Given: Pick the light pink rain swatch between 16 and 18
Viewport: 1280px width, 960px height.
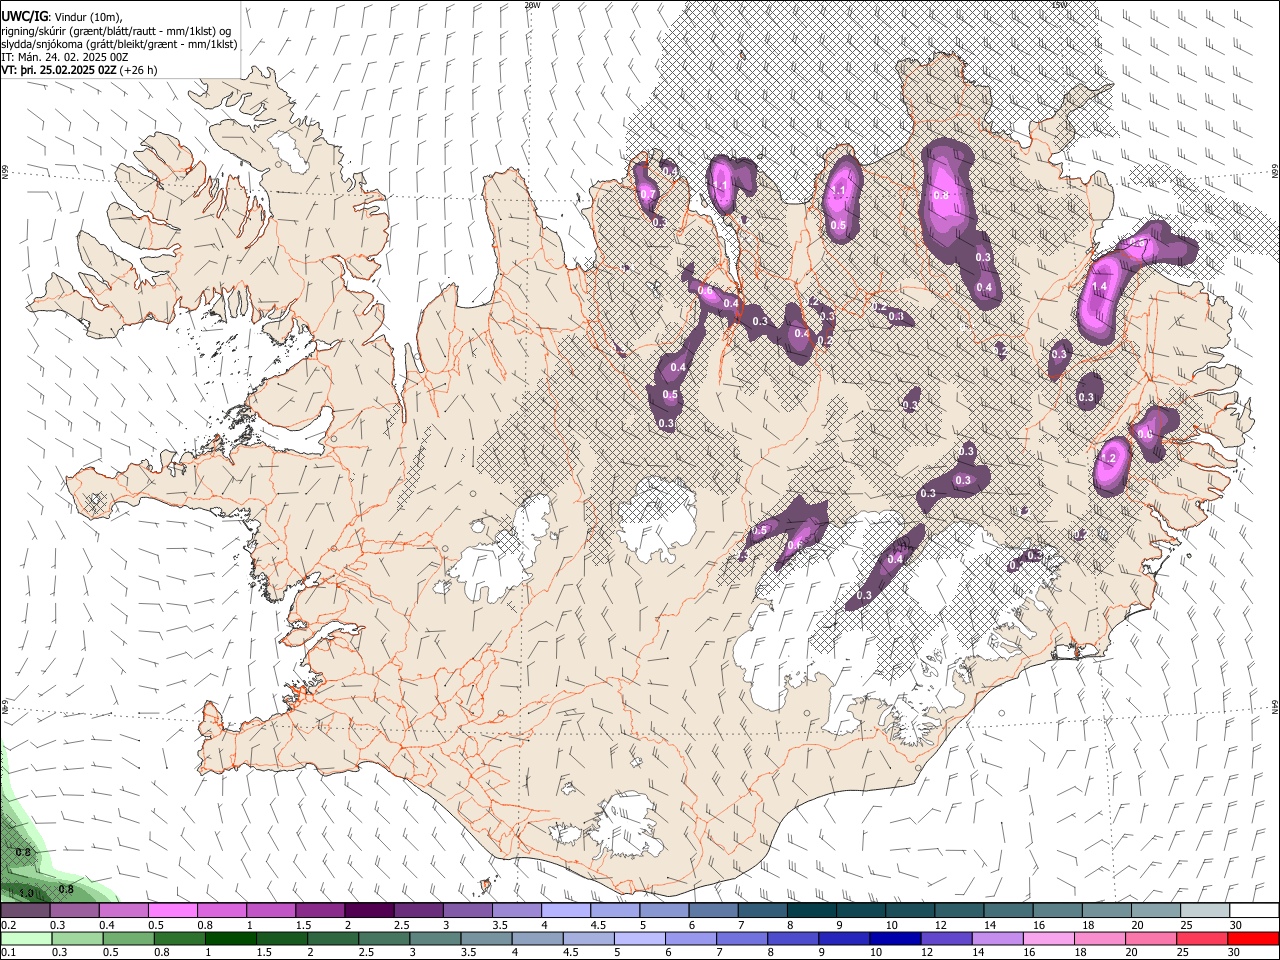Looking at the screenshot, I should click(x=1051, y=938).
